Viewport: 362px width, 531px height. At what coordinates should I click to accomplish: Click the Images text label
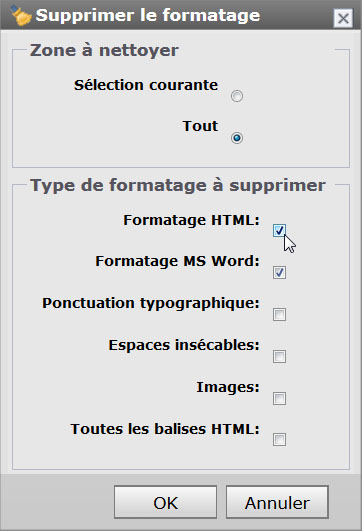coord(228,387)
